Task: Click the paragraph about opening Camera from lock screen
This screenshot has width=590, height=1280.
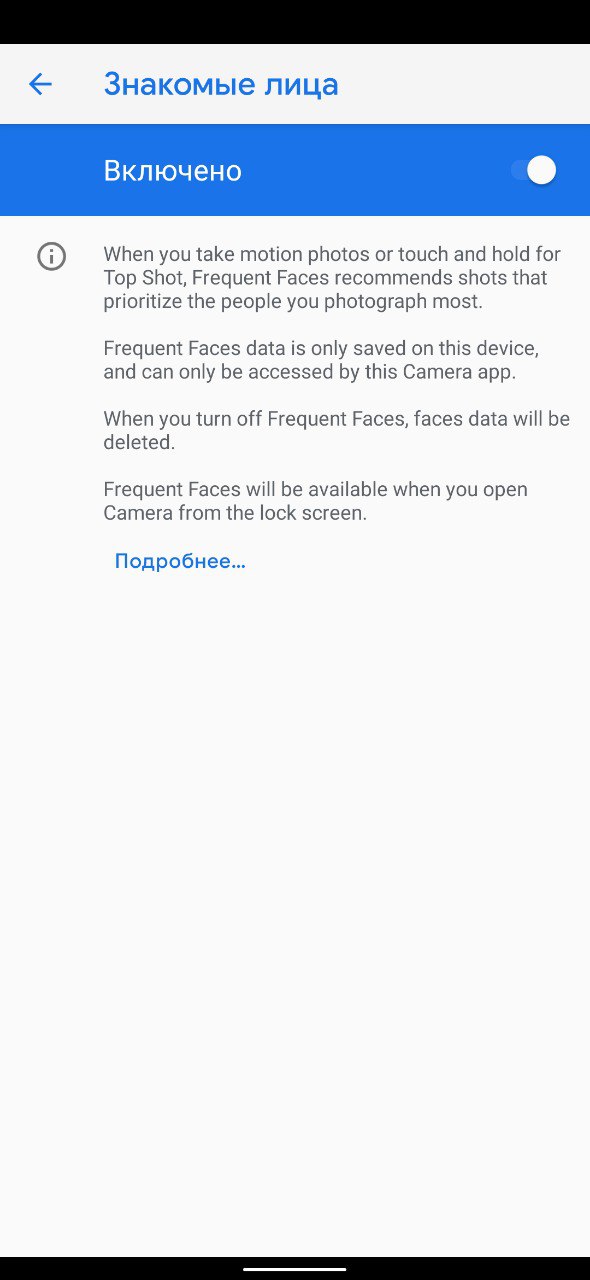Action: (315, 501)
